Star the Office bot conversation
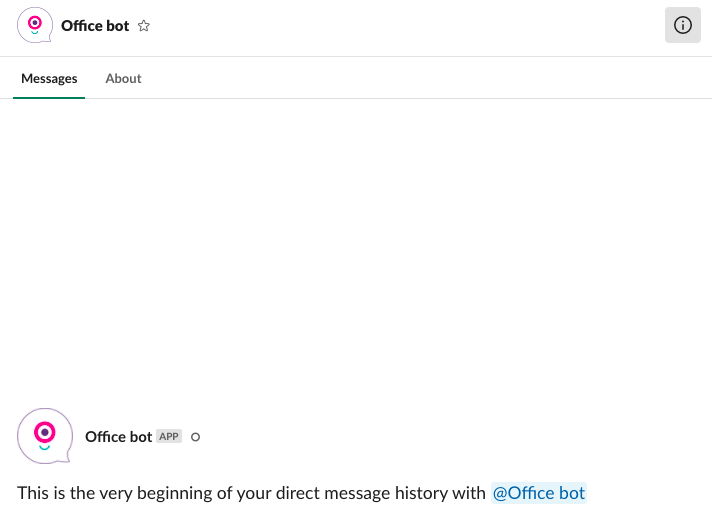712x513 pixels. pyautogui.click(x=143, y=26)
